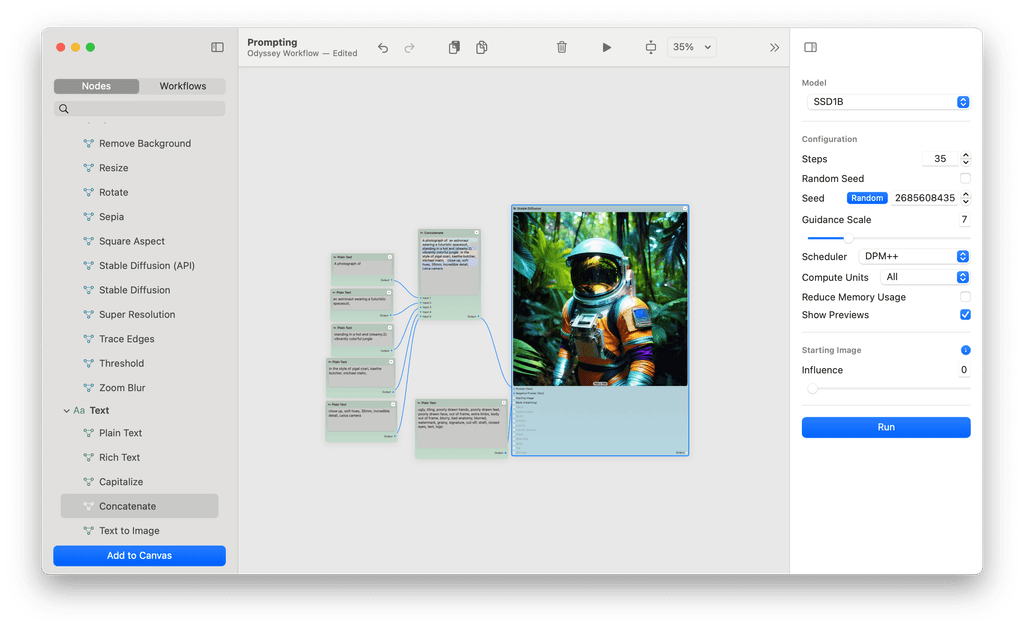
Task: Open the zoom level dropdown showing 35%
Action: [x=691, y=47]
